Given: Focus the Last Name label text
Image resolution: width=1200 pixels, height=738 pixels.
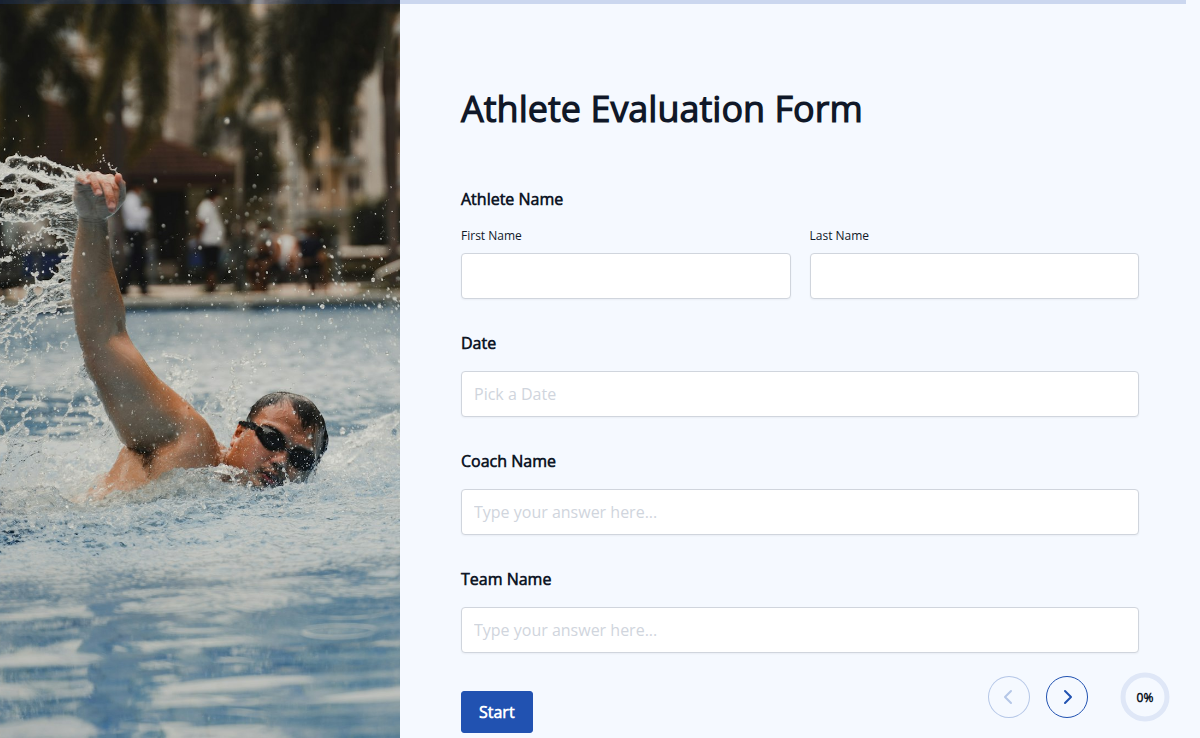Looking at the screenshot, I should [x=839, y=235].
